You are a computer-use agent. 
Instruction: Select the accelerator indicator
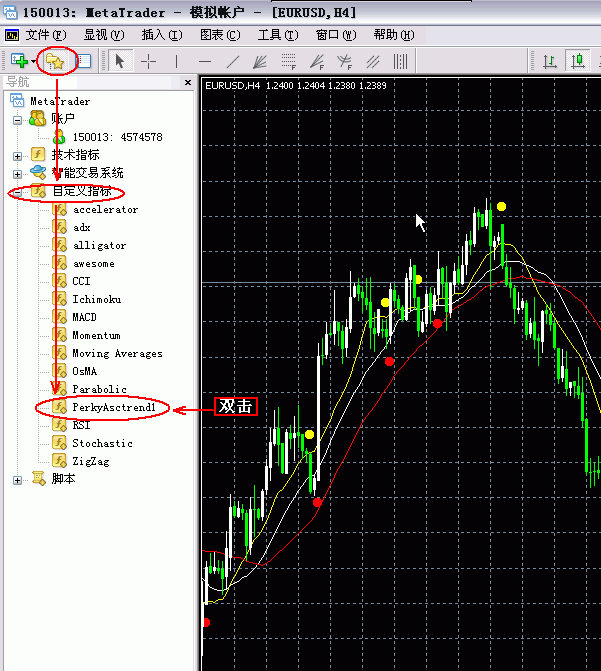(105, 209)
